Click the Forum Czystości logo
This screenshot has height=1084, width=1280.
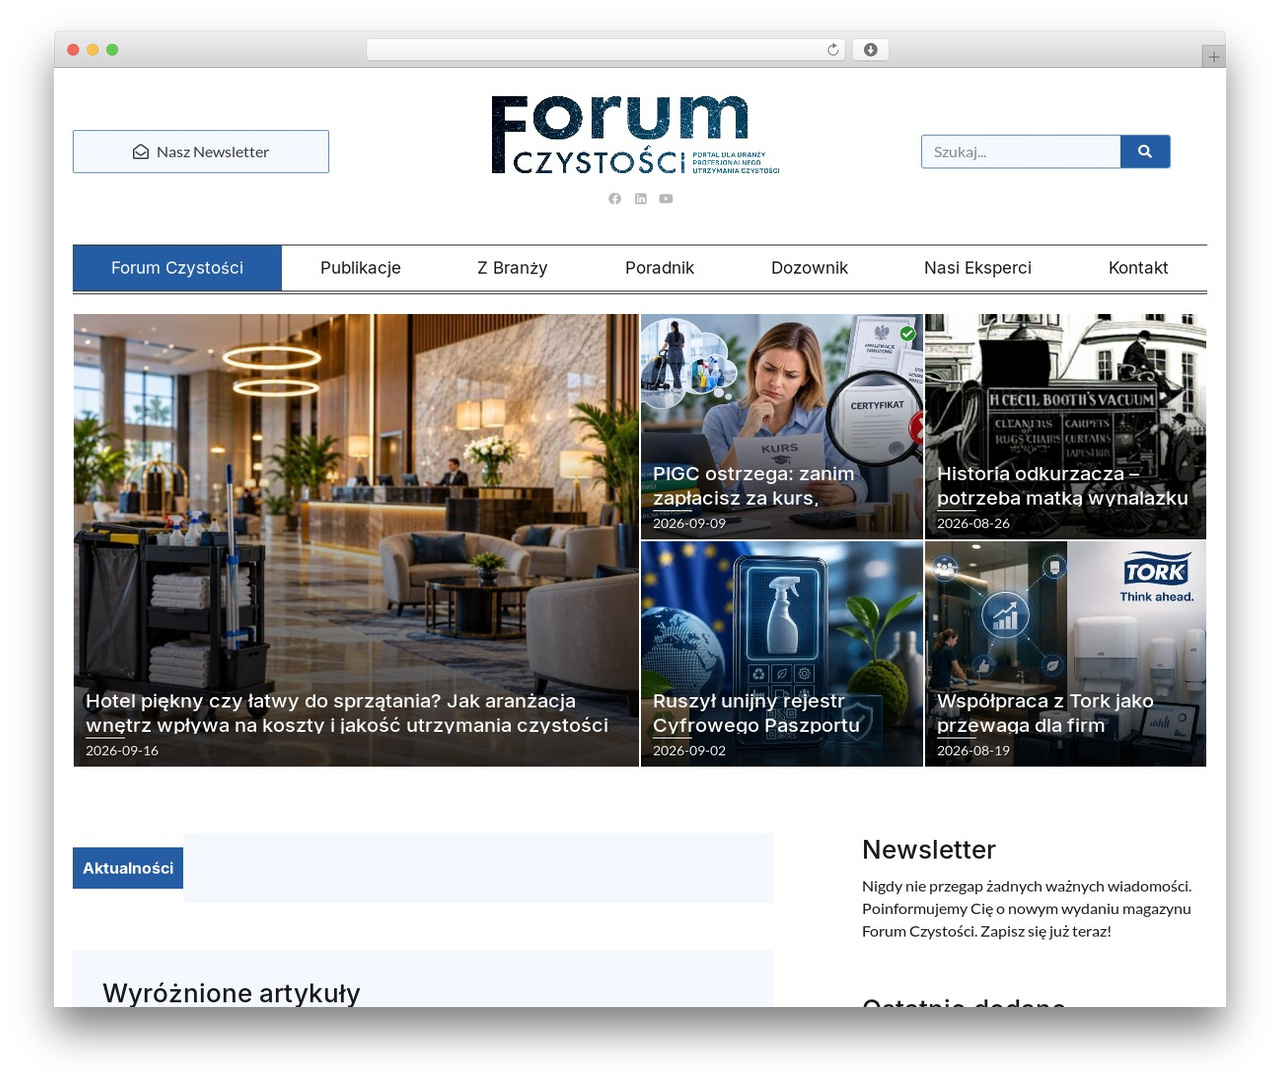[x=635, y=135]
